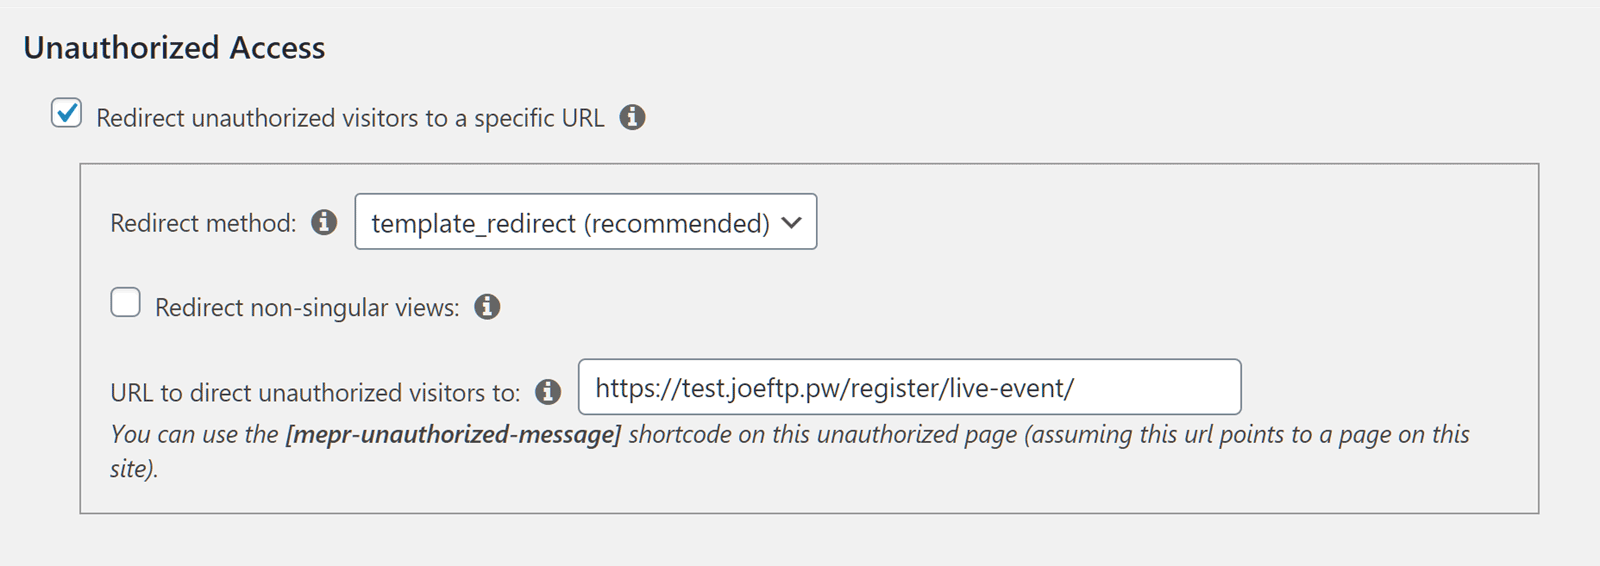The height and width of the screenshot is (566, 1600).
Task: Open the template_redirect (recommended) dropdown
Action: [x=586, y=222]
